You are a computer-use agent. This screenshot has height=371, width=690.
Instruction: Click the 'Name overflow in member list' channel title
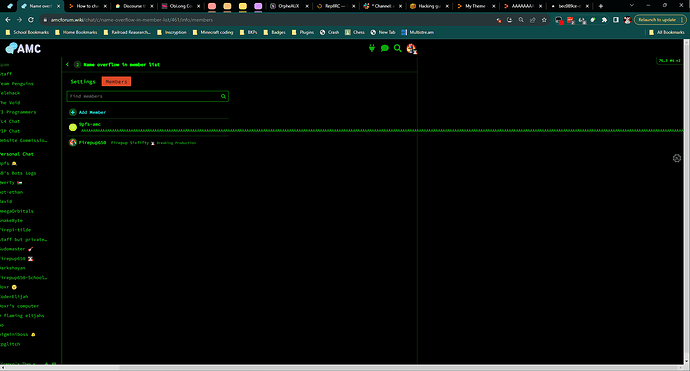(x=121, y=65)
